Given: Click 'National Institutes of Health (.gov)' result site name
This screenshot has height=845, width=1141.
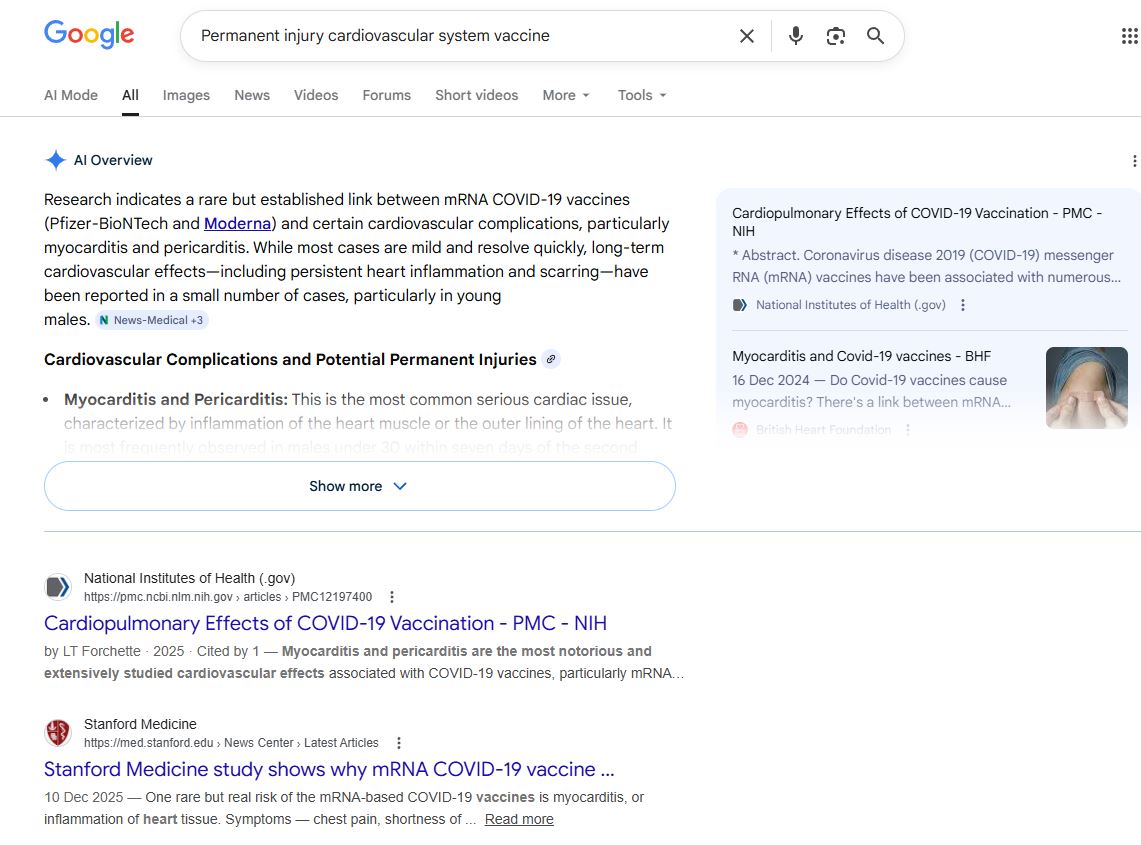Looking at the screenshot, I should point(189,578).
